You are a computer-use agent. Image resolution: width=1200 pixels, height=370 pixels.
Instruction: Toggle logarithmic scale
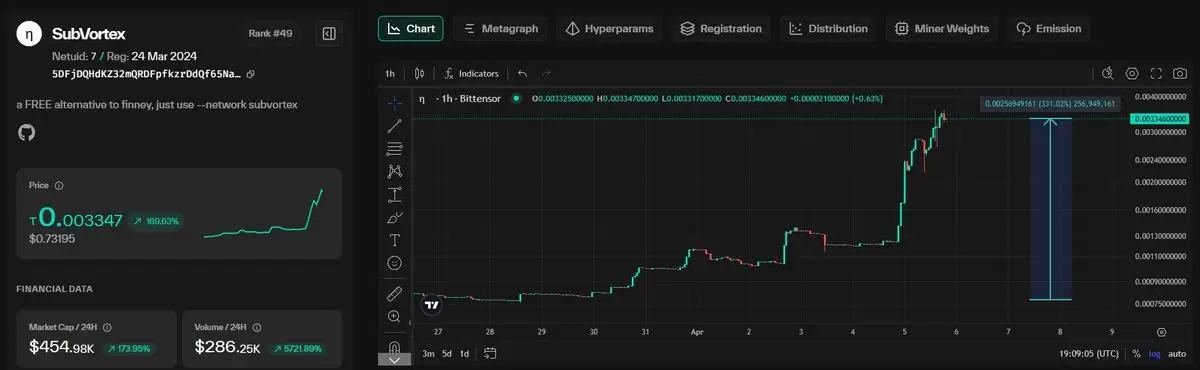pyautogui.click(x=1154, y=353)
